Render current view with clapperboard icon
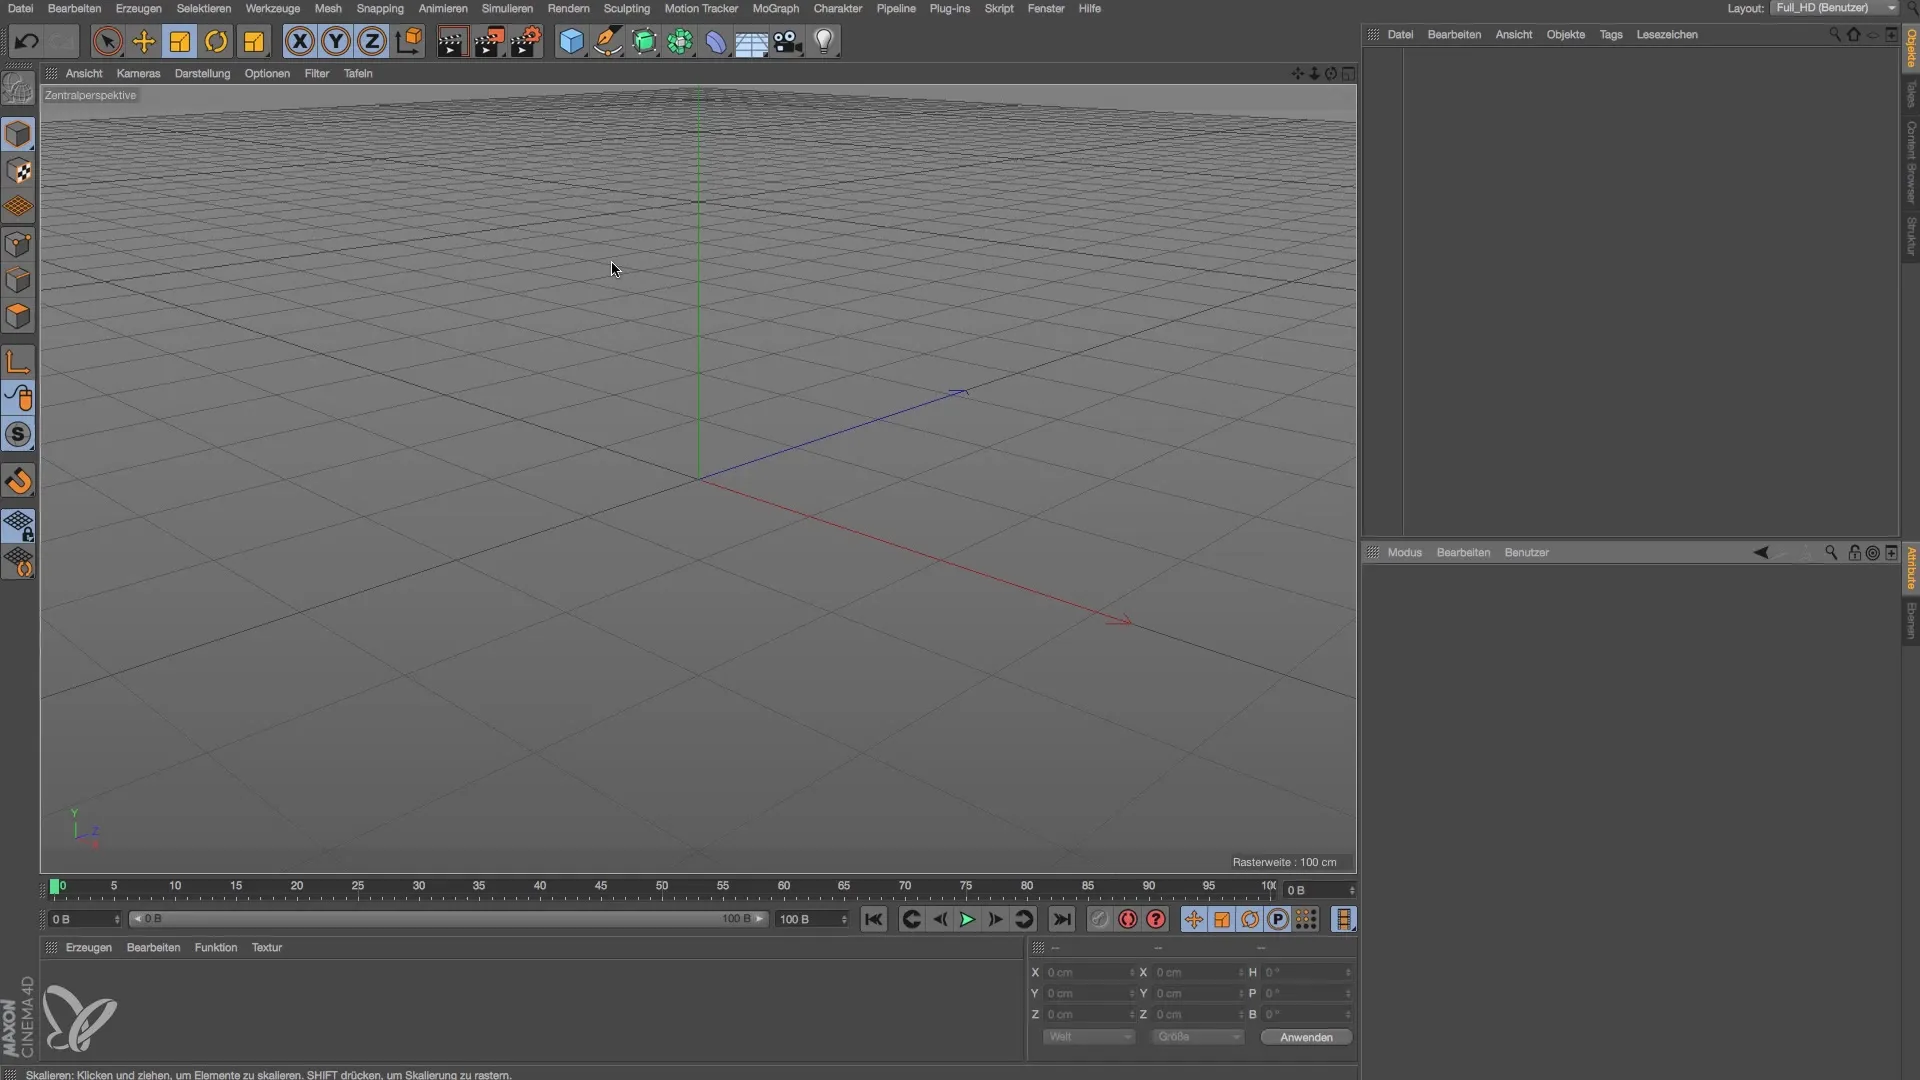Viewport: 1920px width, 1080px height. (452, 41)
